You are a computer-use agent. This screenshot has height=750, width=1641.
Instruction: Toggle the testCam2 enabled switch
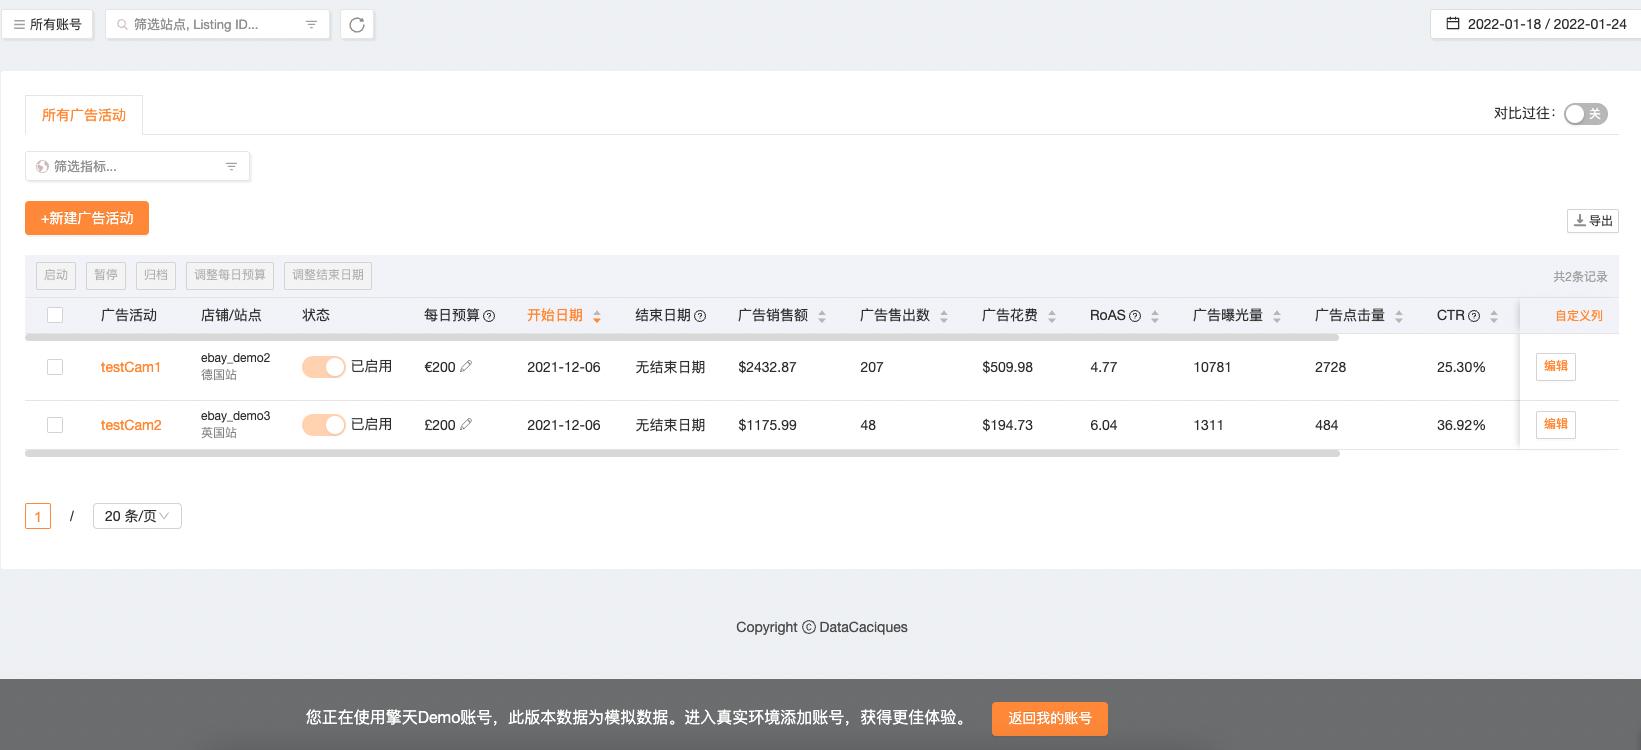323,425
